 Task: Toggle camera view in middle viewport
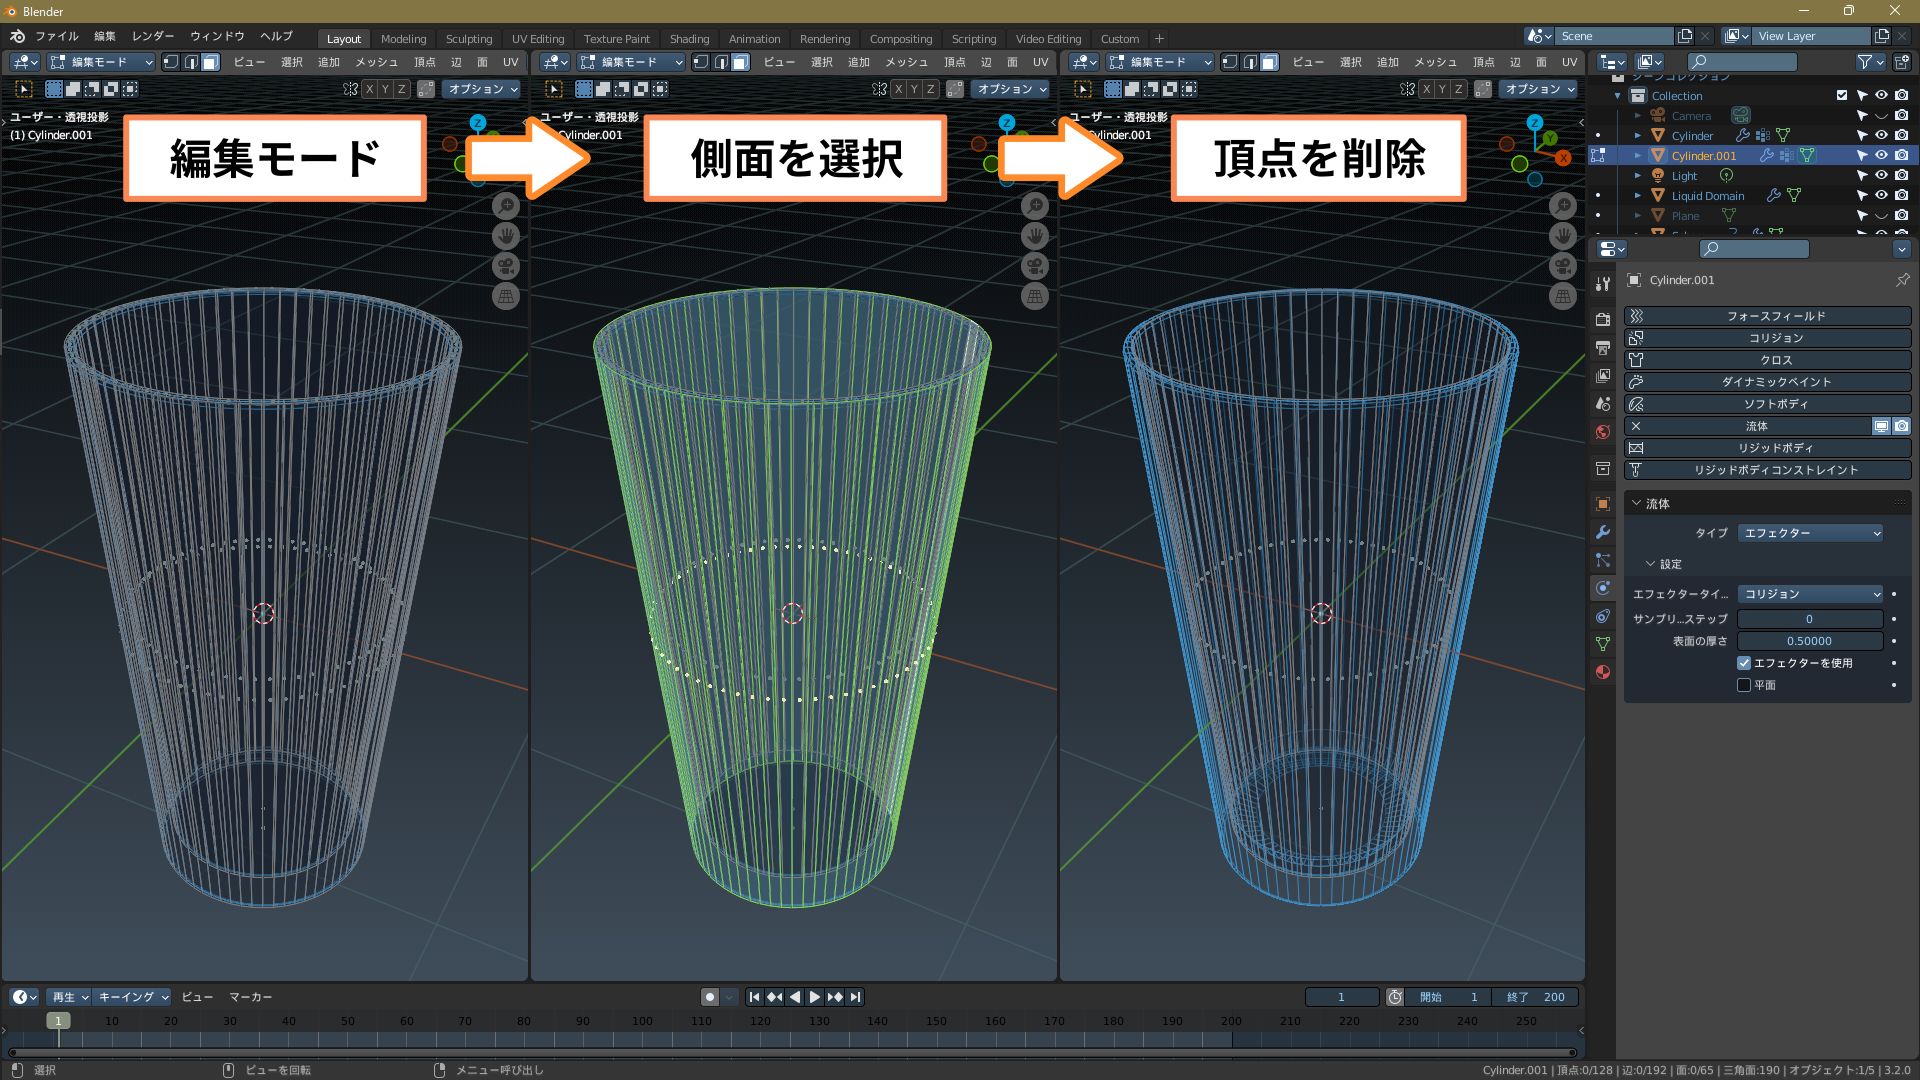pos(1035,266)
